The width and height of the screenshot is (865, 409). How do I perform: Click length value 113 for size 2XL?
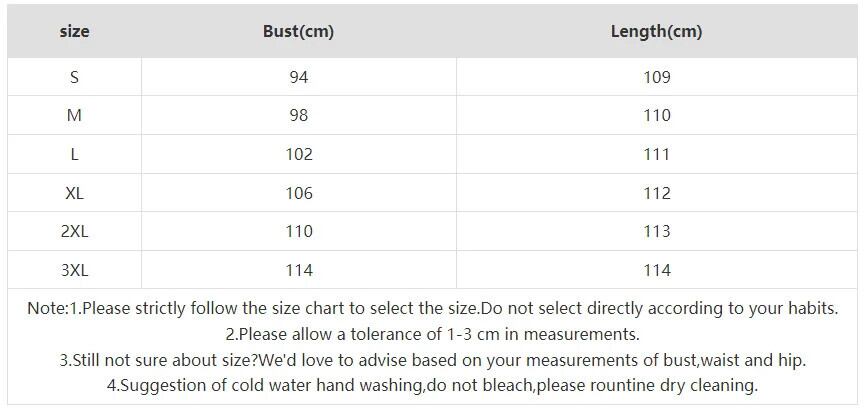pyautogui.click(x=656, y=231)
